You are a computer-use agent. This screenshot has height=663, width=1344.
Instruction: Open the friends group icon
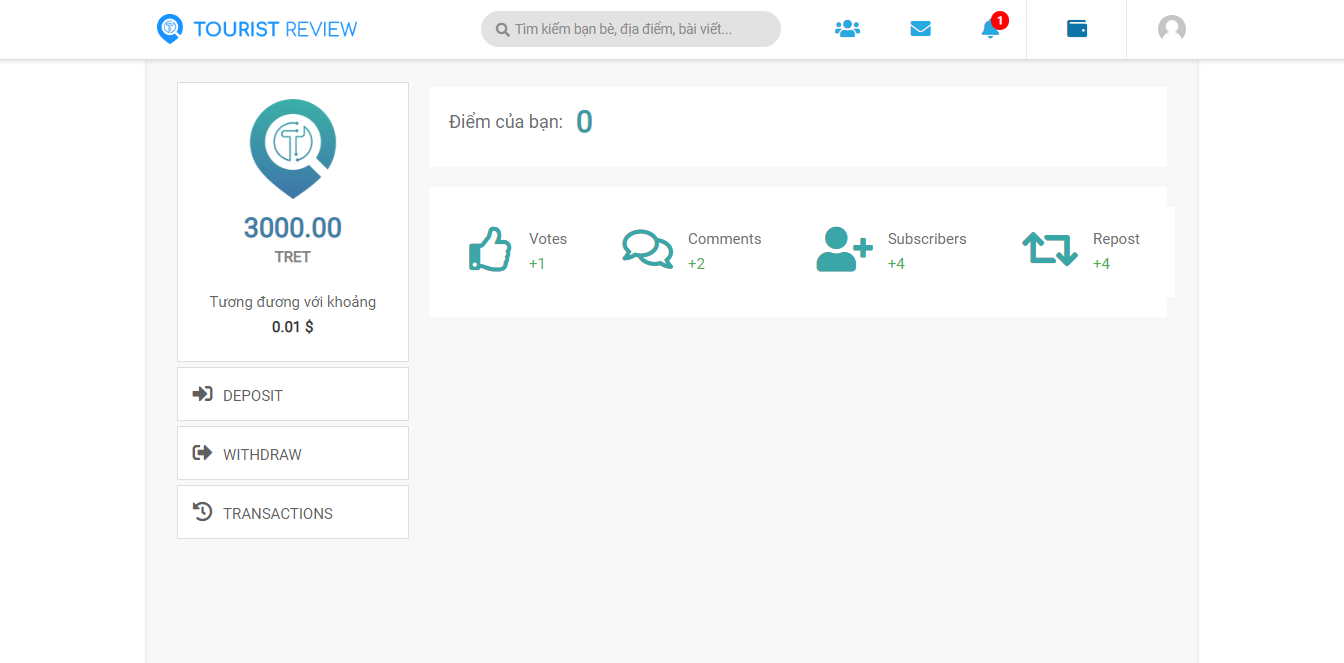(x=847, y=29)
